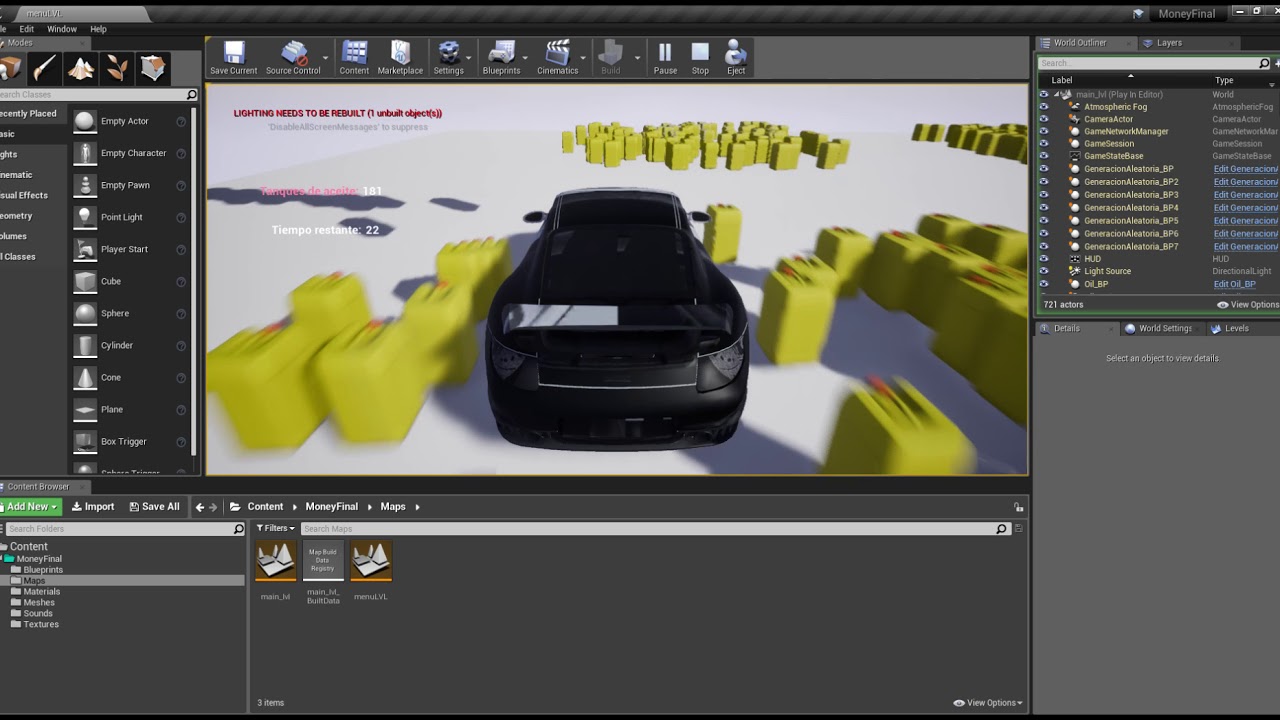Select the Landscape mode icon

tap(81, 68)
